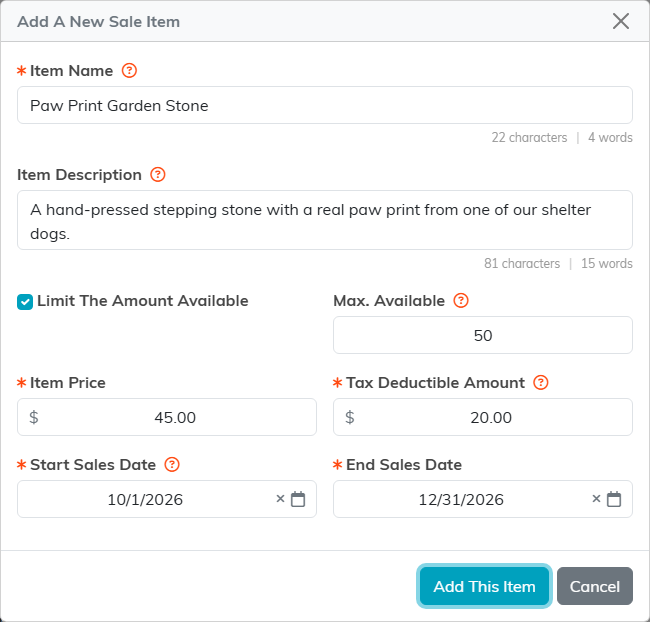Clear the End Sales Date value
650x622 pixels.
[x=596, y=498]
